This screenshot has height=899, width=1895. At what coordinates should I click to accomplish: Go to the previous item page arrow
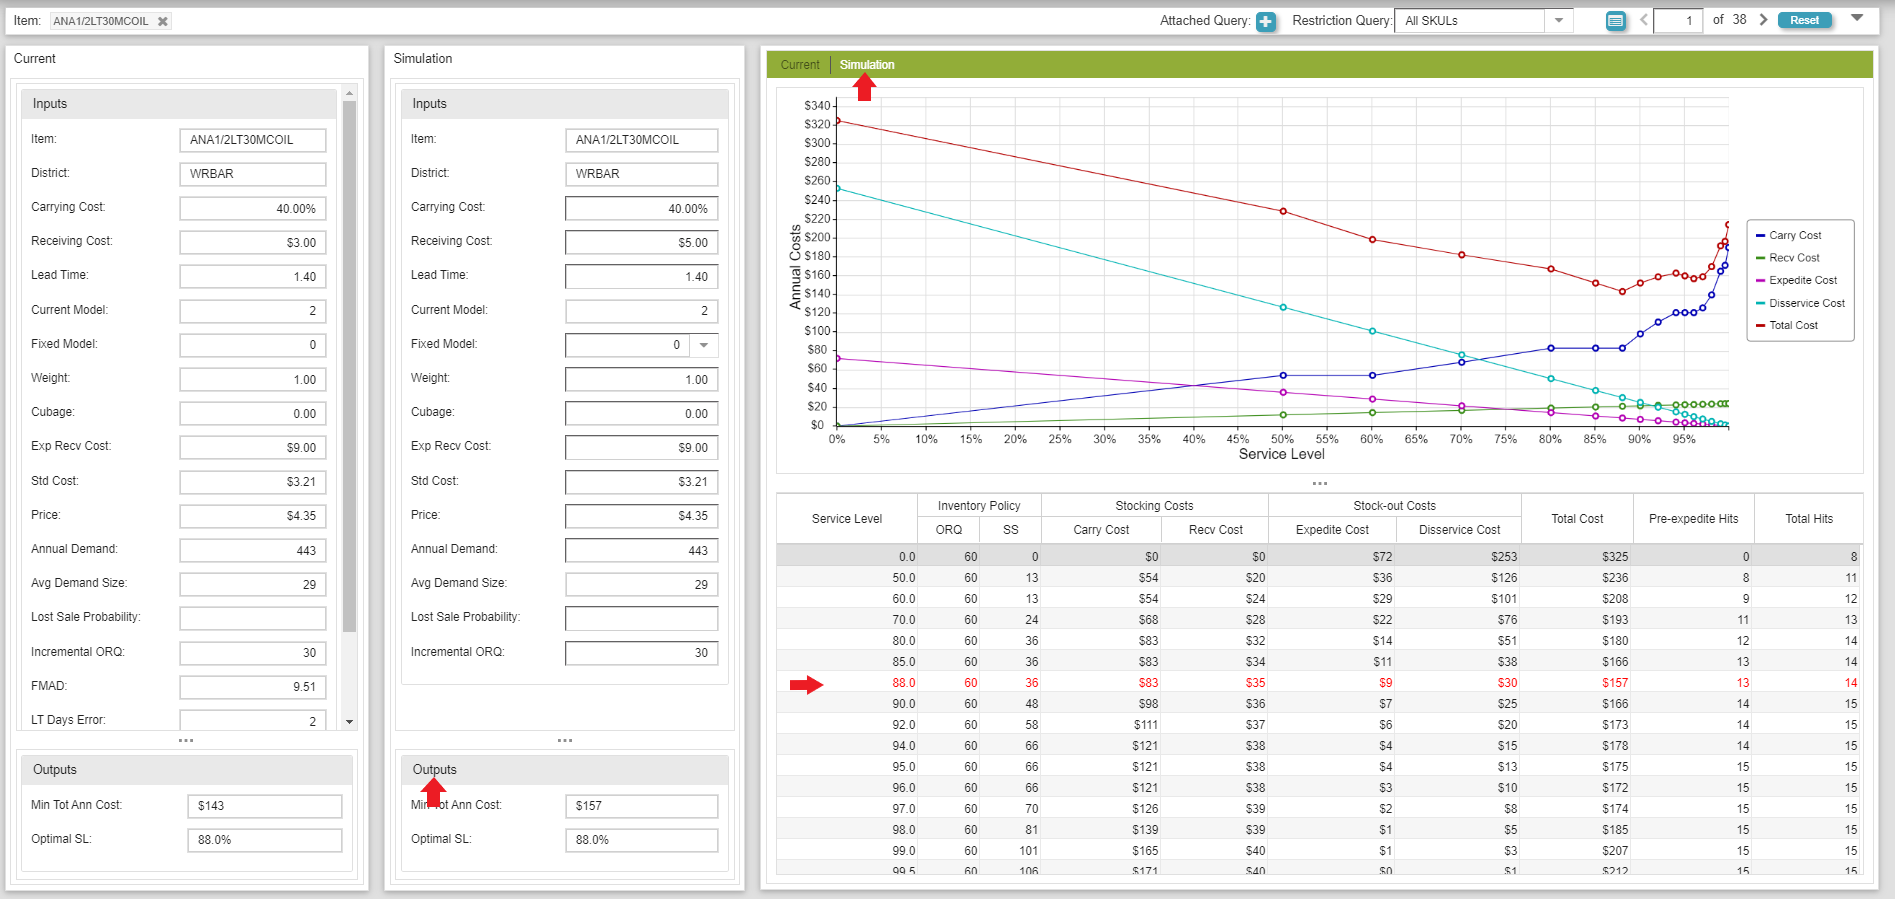pyautogui.click(x=1643, y=20)
